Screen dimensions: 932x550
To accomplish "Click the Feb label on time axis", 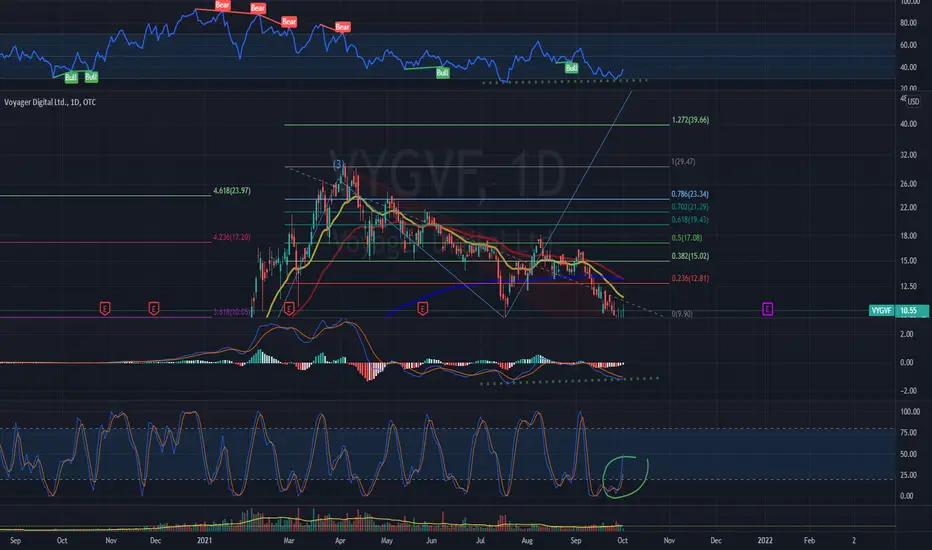I will (x=810, y=540).
